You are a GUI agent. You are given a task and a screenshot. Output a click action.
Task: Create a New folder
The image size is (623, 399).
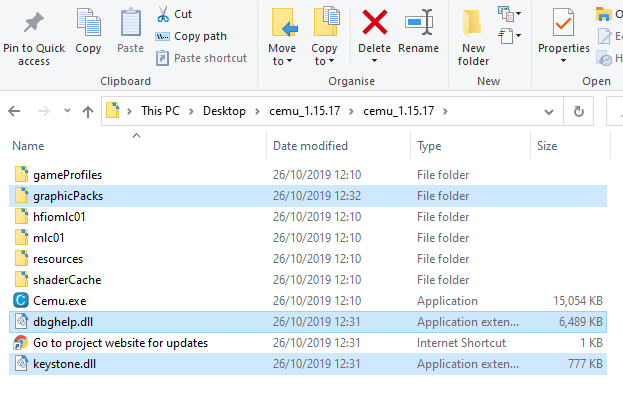pyautogui.click(x=473, y=38)
